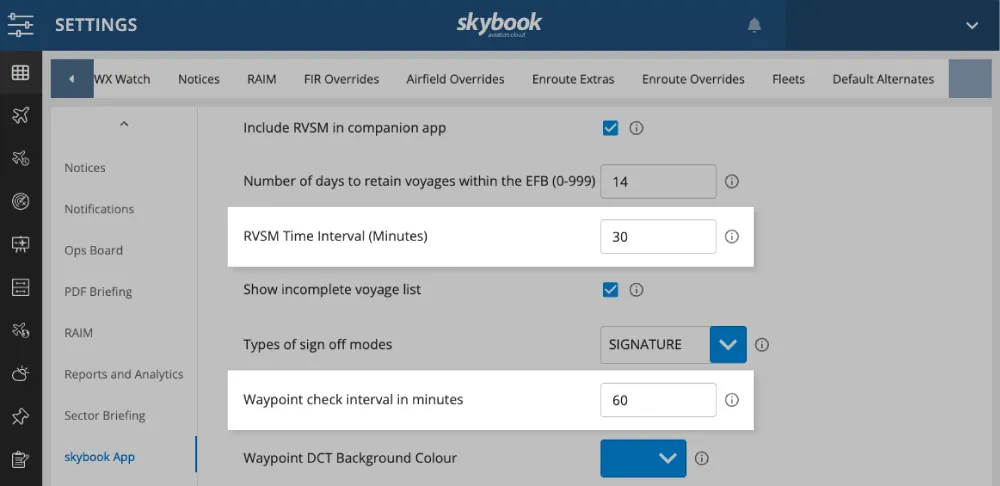Click the RVSM Time Interval field
This screenshot has height=486, width=1000.
(658, 237)
